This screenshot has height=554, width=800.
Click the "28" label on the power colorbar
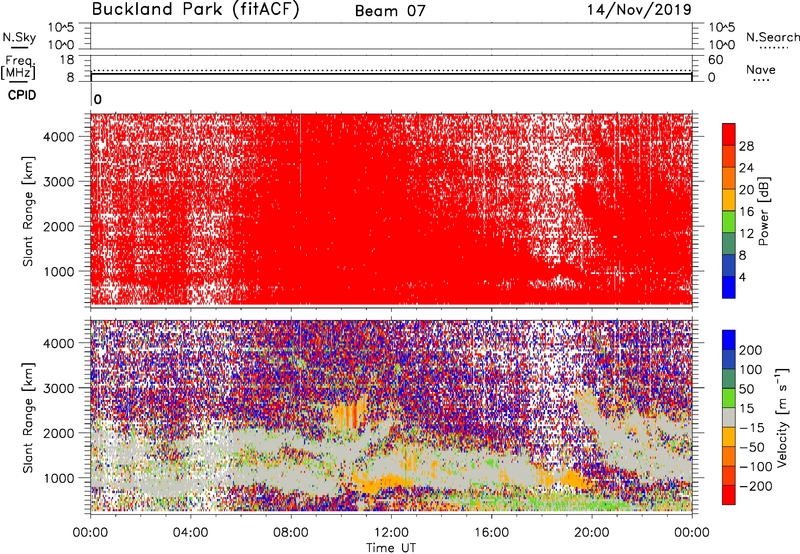click(x=746, y=147)
